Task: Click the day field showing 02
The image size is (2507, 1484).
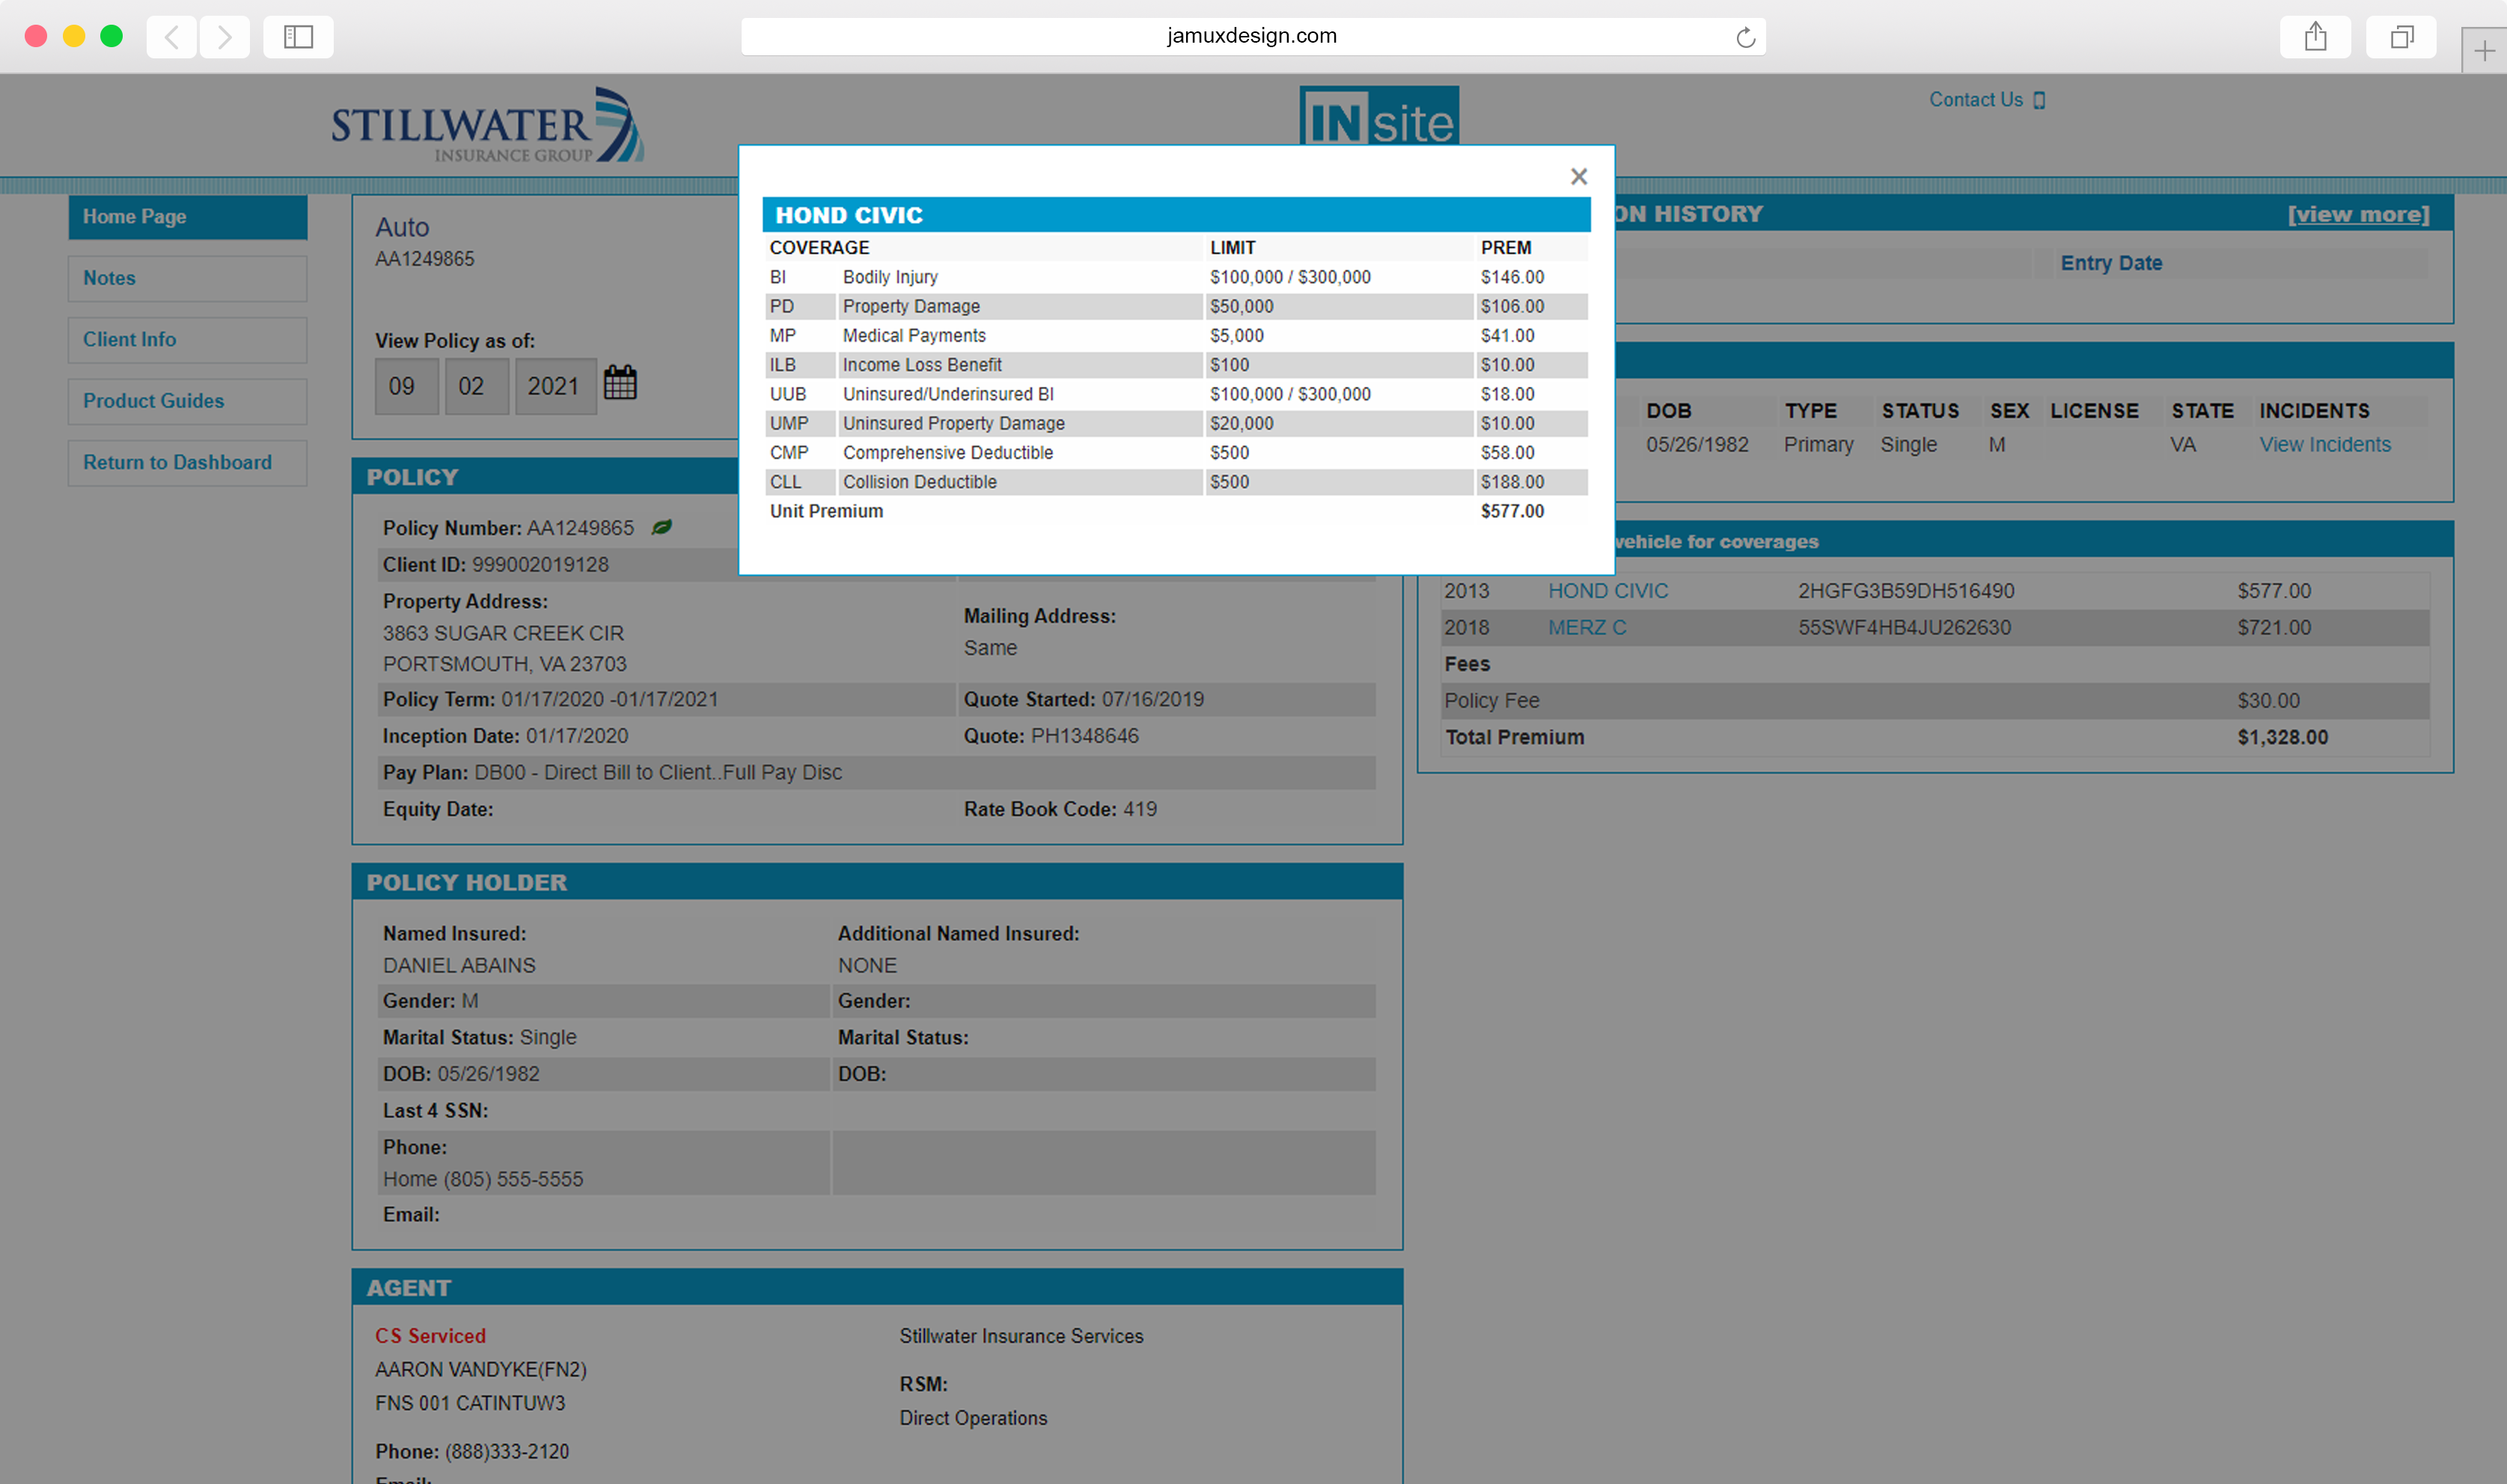Action: coord(476,386)
